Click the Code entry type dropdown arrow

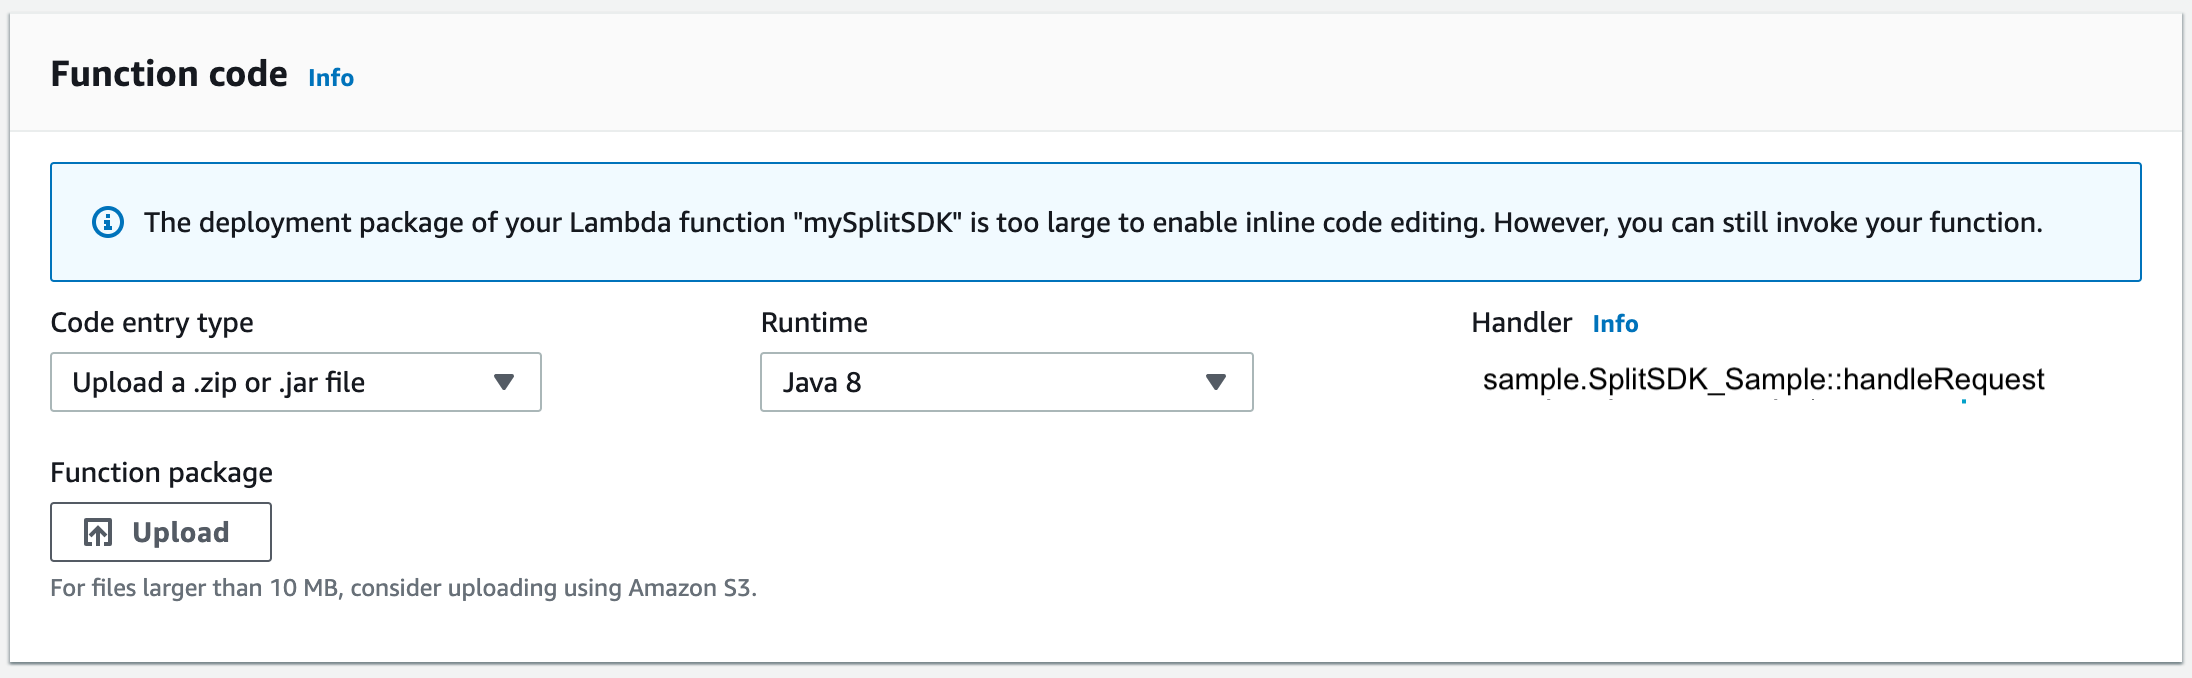point(504,382)
